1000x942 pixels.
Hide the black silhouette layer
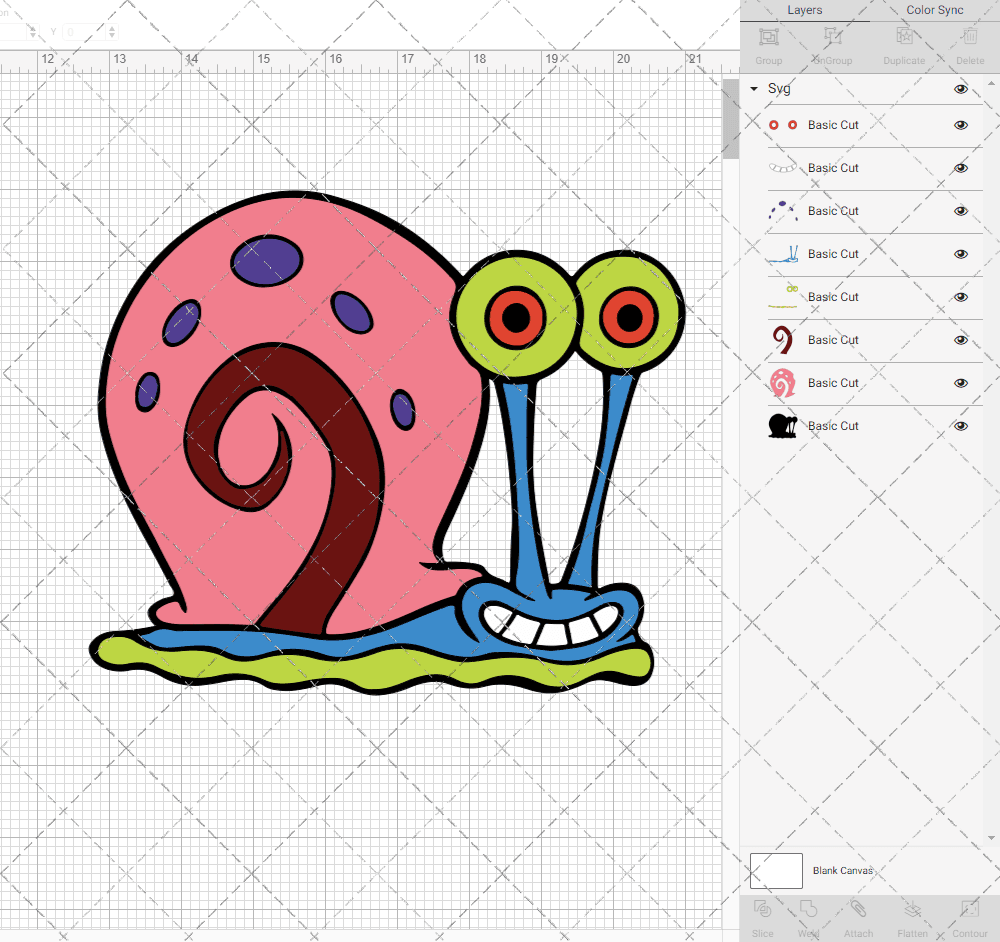click(960, 426)
